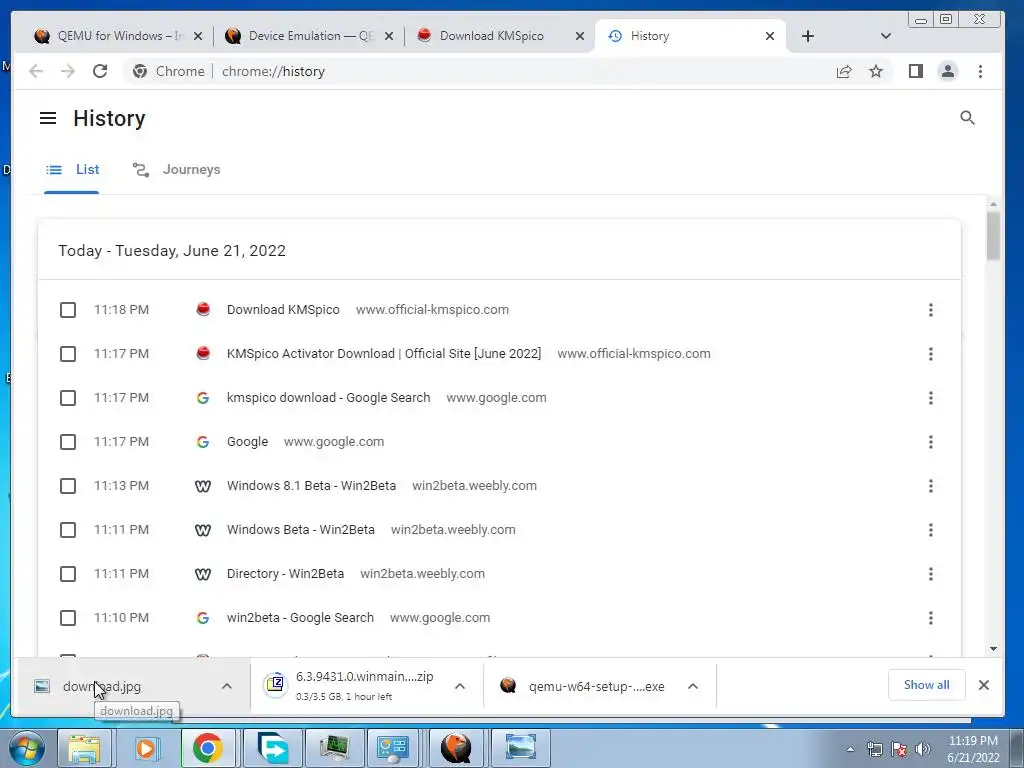Tick the Directory - Win2Beta checkbox

68,574
